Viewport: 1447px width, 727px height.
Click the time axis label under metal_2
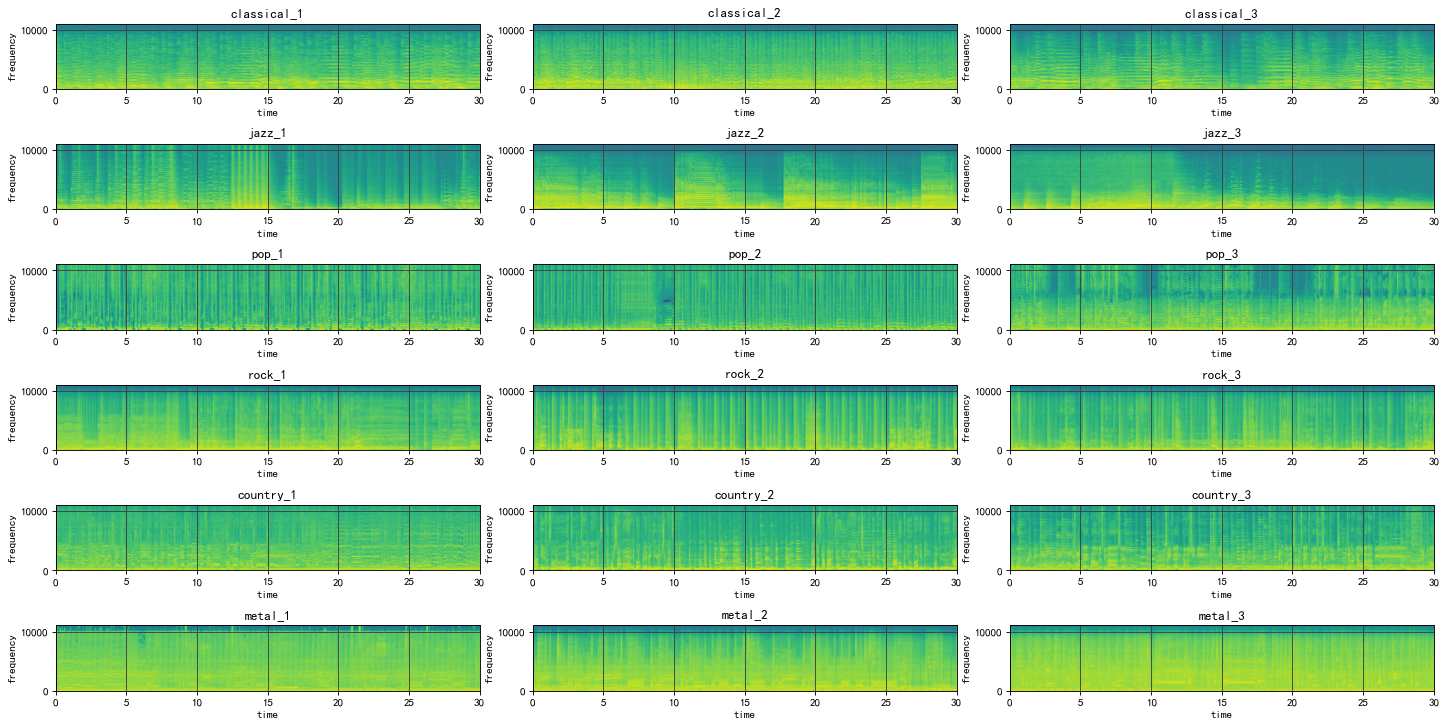pyautogui.click(x=744, y=715)
